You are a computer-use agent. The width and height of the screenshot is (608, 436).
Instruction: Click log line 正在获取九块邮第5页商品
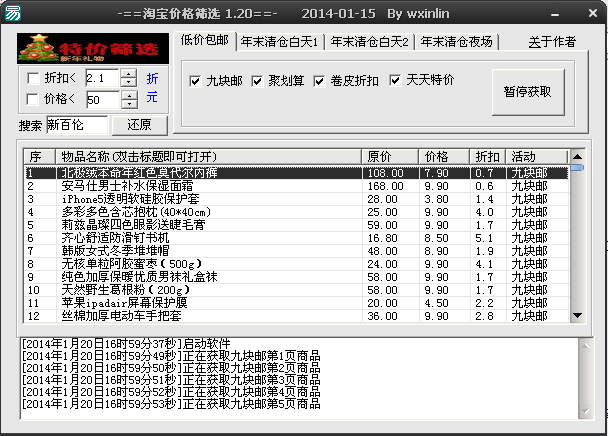point(171,404)
